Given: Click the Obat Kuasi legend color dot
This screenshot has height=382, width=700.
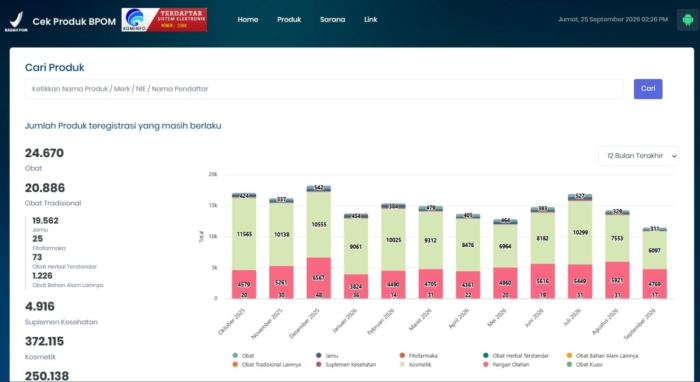Looking at the screenshot, I should (569, 365).
